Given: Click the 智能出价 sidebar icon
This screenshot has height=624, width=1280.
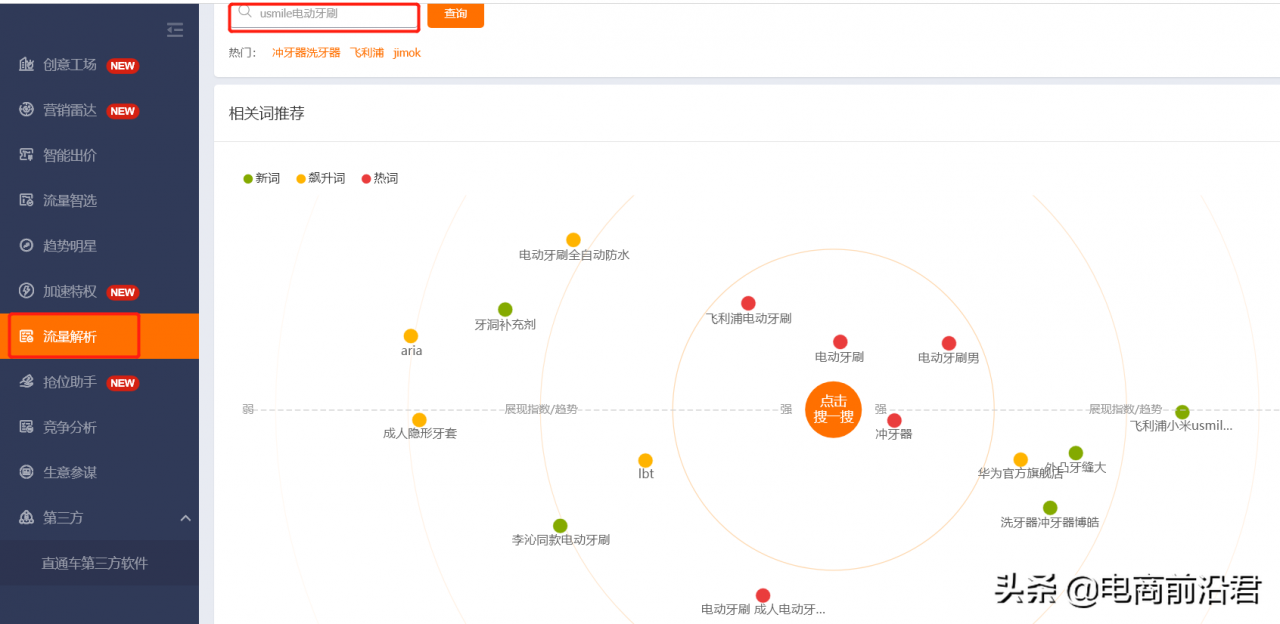Looking at the screenshot, I should [x=27, y=155].
